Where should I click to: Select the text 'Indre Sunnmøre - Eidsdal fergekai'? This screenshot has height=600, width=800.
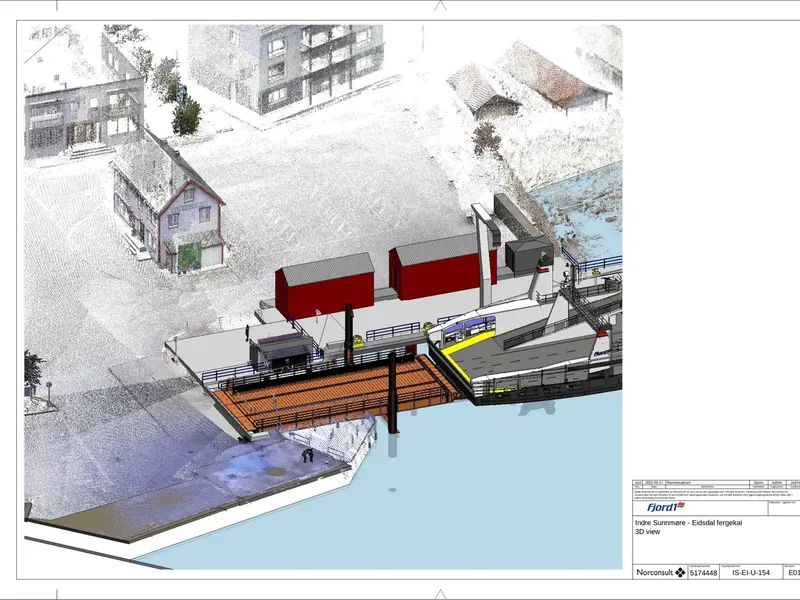coord(688,522)
